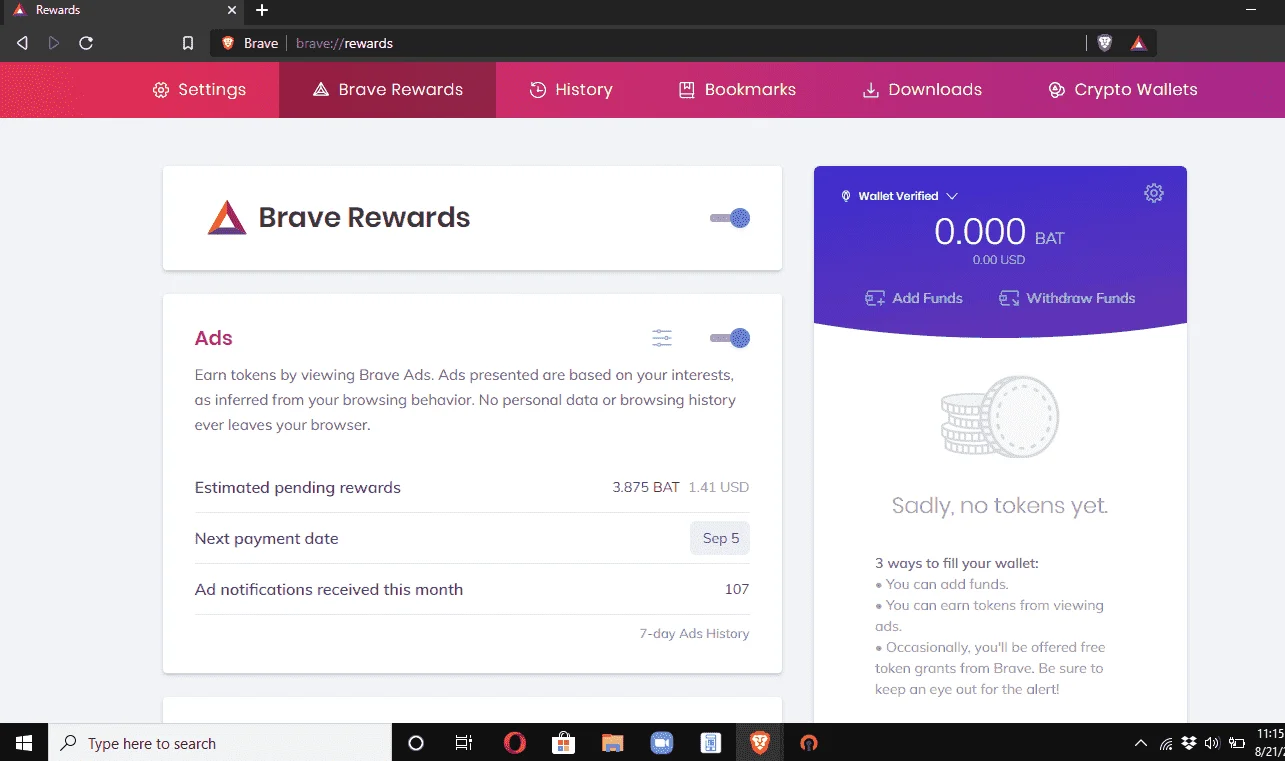
Task: Open Dropbox in the system tray
Action: [x=1189, y=743]
